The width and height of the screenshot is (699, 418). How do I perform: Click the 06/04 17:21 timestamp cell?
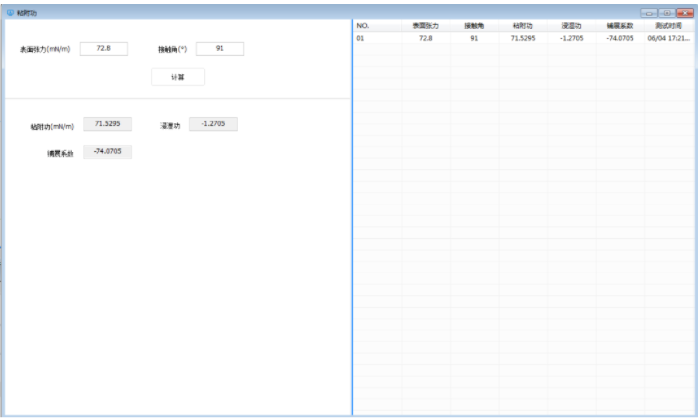pos(668,37)
